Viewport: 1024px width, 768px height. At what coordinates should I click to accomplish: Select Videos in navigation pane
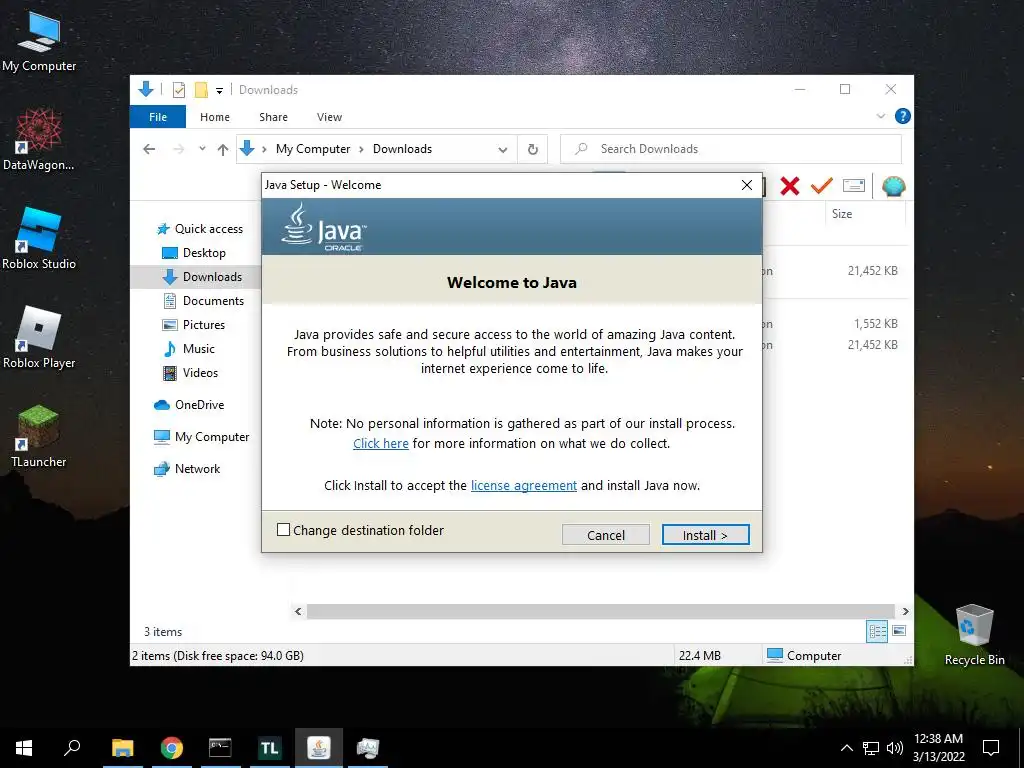[x=191, y=373]
